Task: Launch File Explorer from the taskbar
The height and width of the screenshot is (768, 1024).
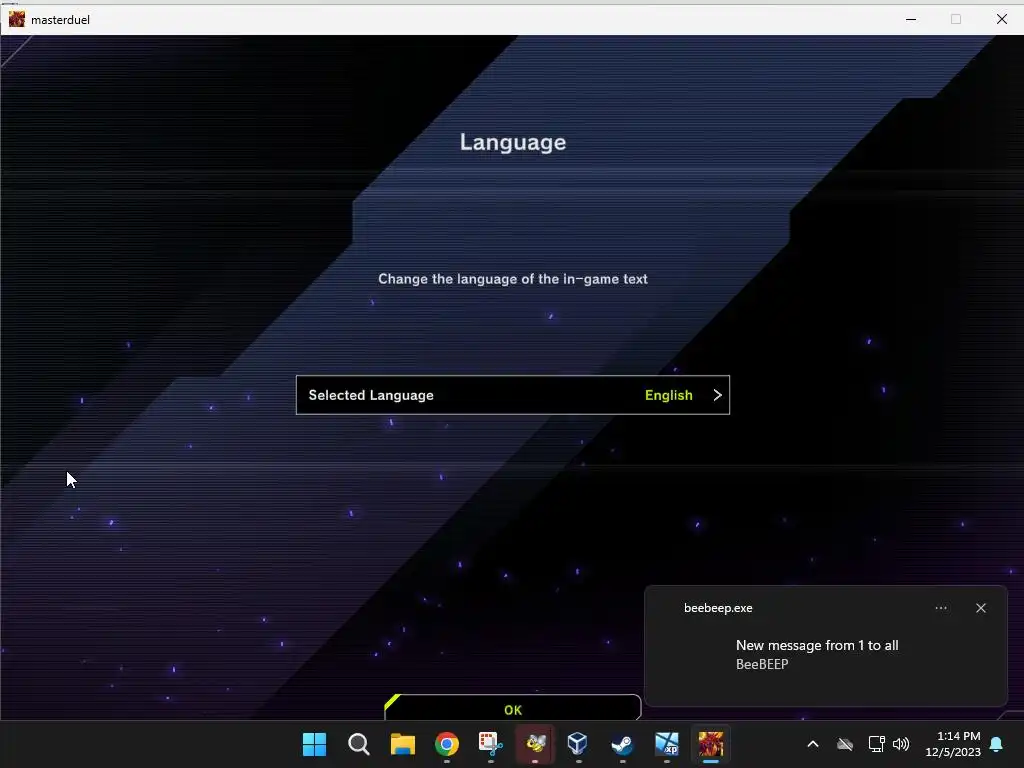Action: [403, 744]
